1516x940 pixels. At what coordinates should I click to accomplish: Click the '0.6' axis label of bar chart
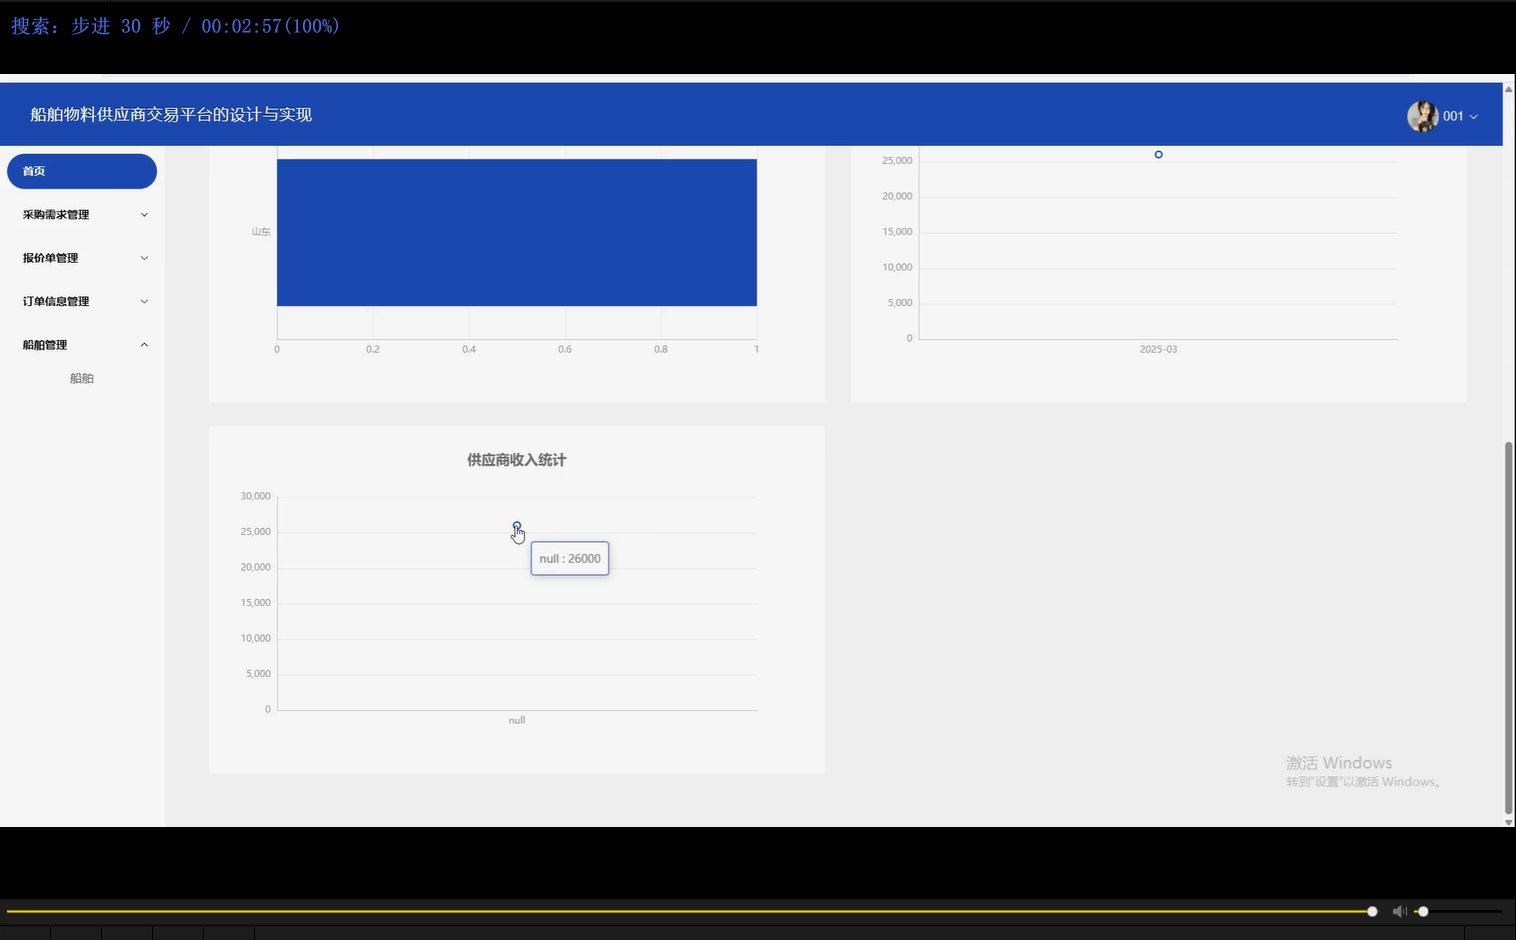coord(565,349)
